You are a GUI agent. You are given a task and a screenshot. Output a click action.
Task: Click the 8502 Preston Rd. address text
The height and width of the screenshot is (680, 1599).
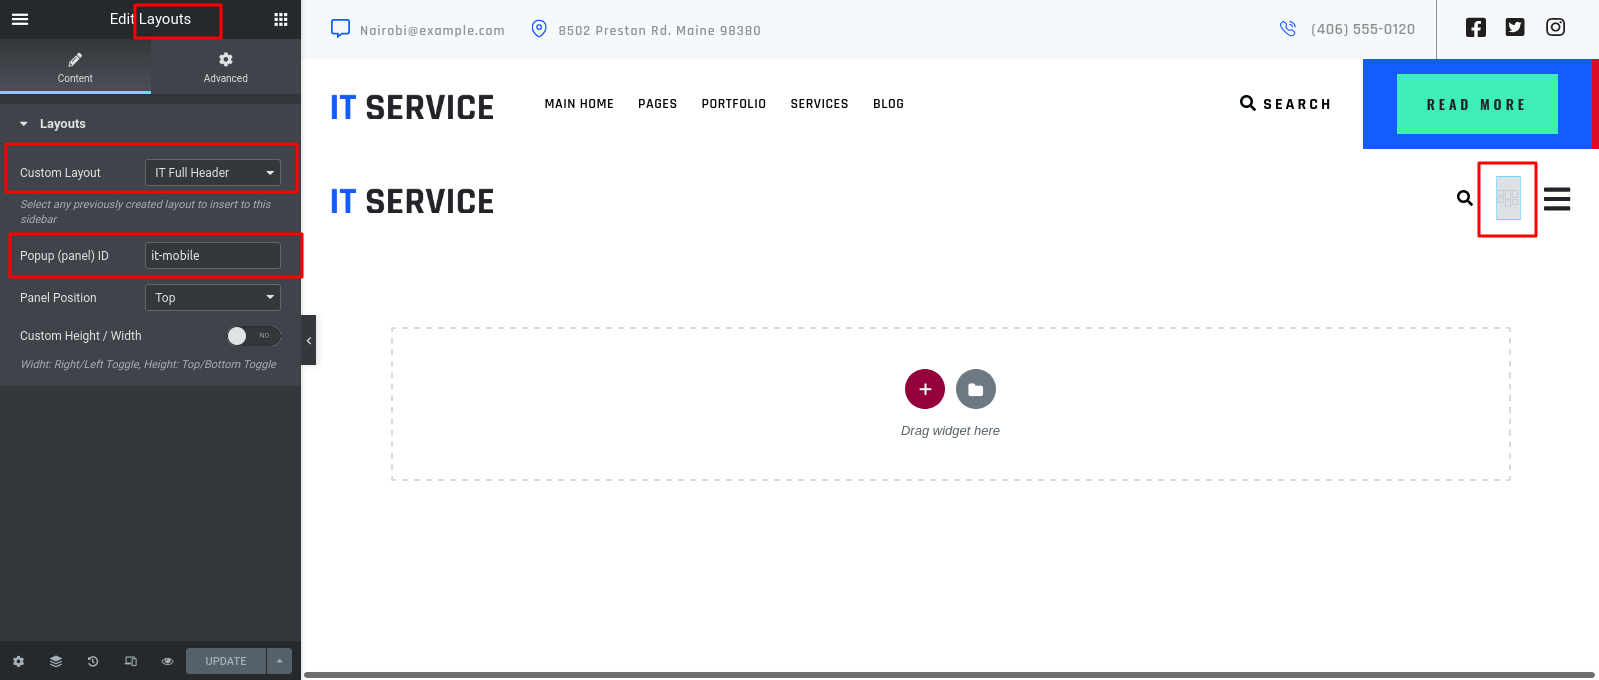point(659,31)
